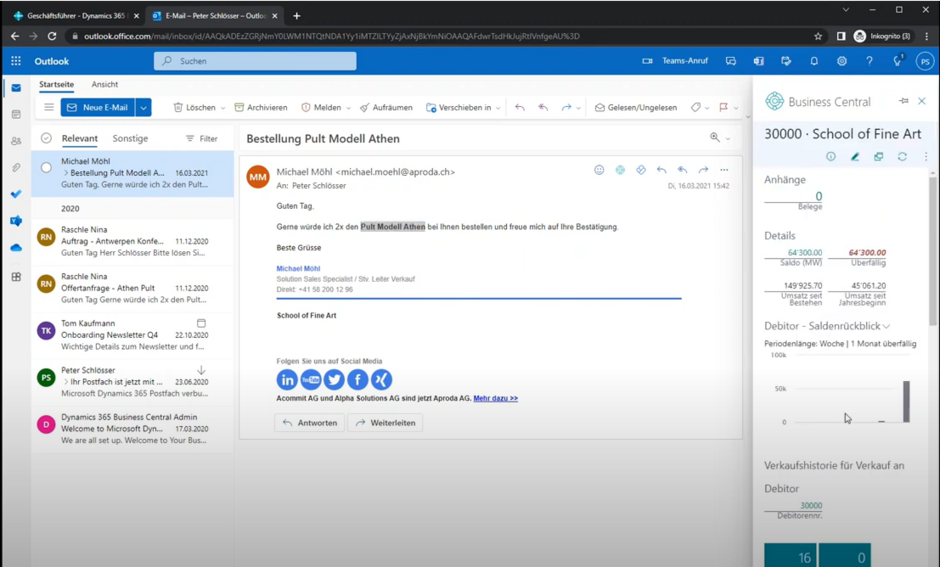Click Archivieren in the toolbar
Screen dimensions: 940x567
click(x=261, y=107)
